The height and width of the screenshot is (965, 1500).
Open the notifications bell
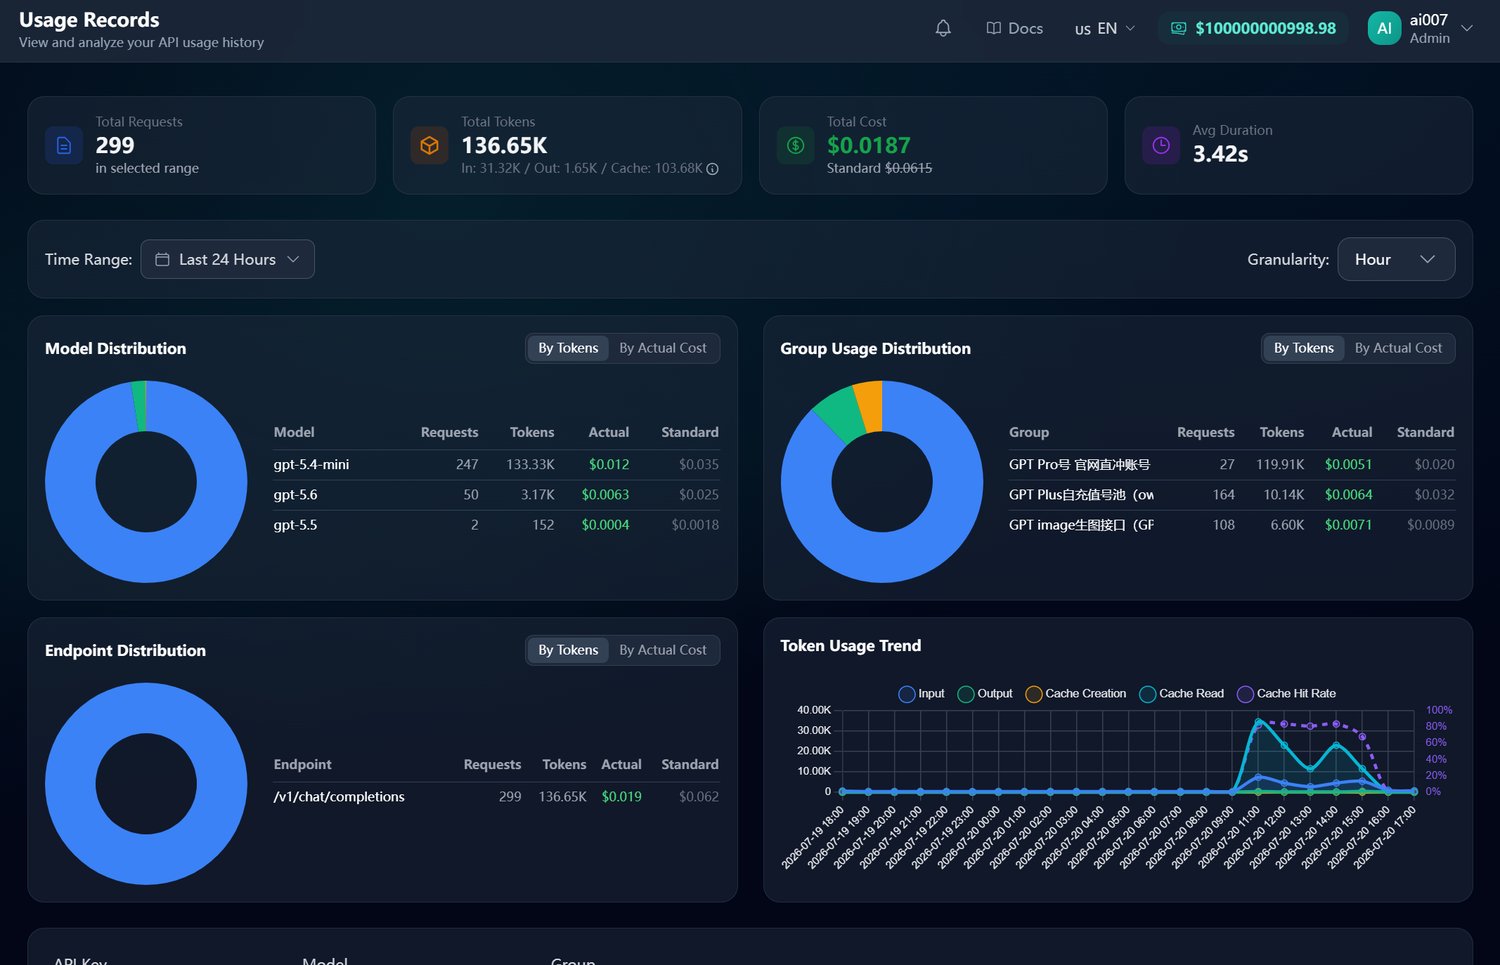pos(943,29)
